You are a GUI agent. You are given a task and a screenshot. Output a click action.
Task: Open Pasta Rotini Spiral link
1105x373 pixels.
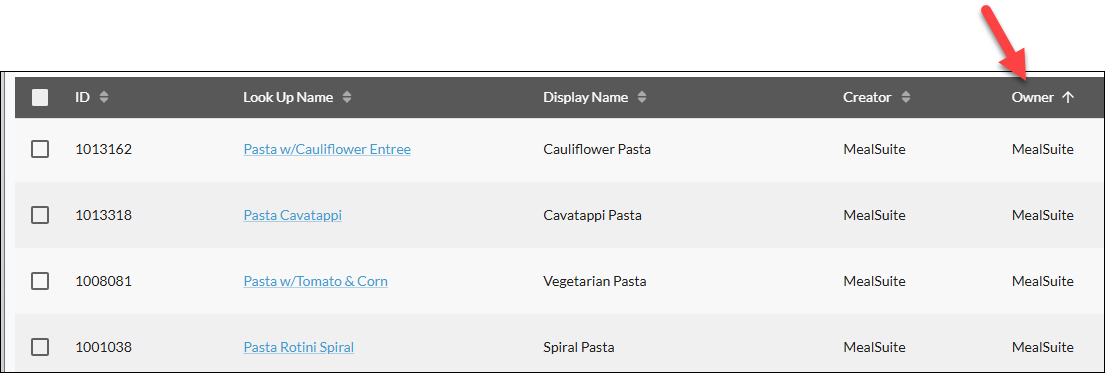coord(299,347)
